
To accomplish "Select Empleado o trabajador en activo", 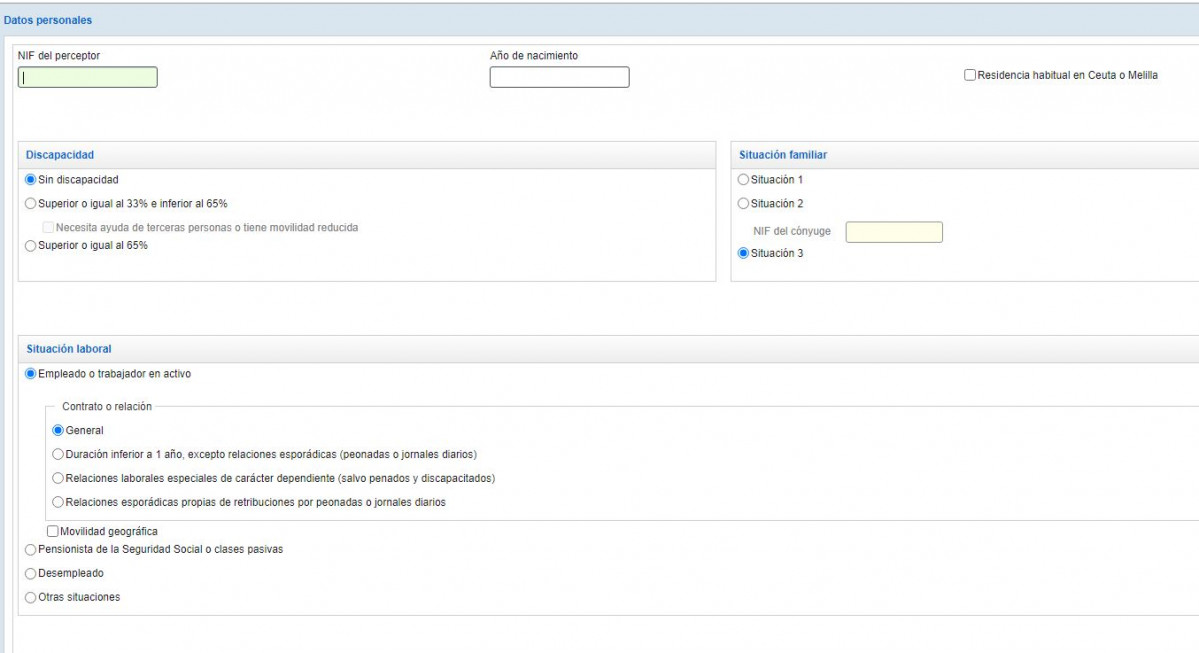I will 31,374.
